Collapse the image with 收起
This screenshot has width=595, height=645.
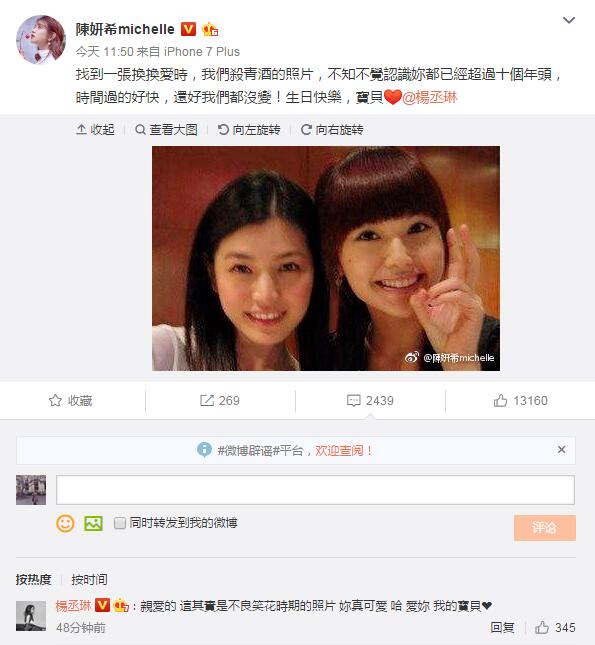(95, 130)
